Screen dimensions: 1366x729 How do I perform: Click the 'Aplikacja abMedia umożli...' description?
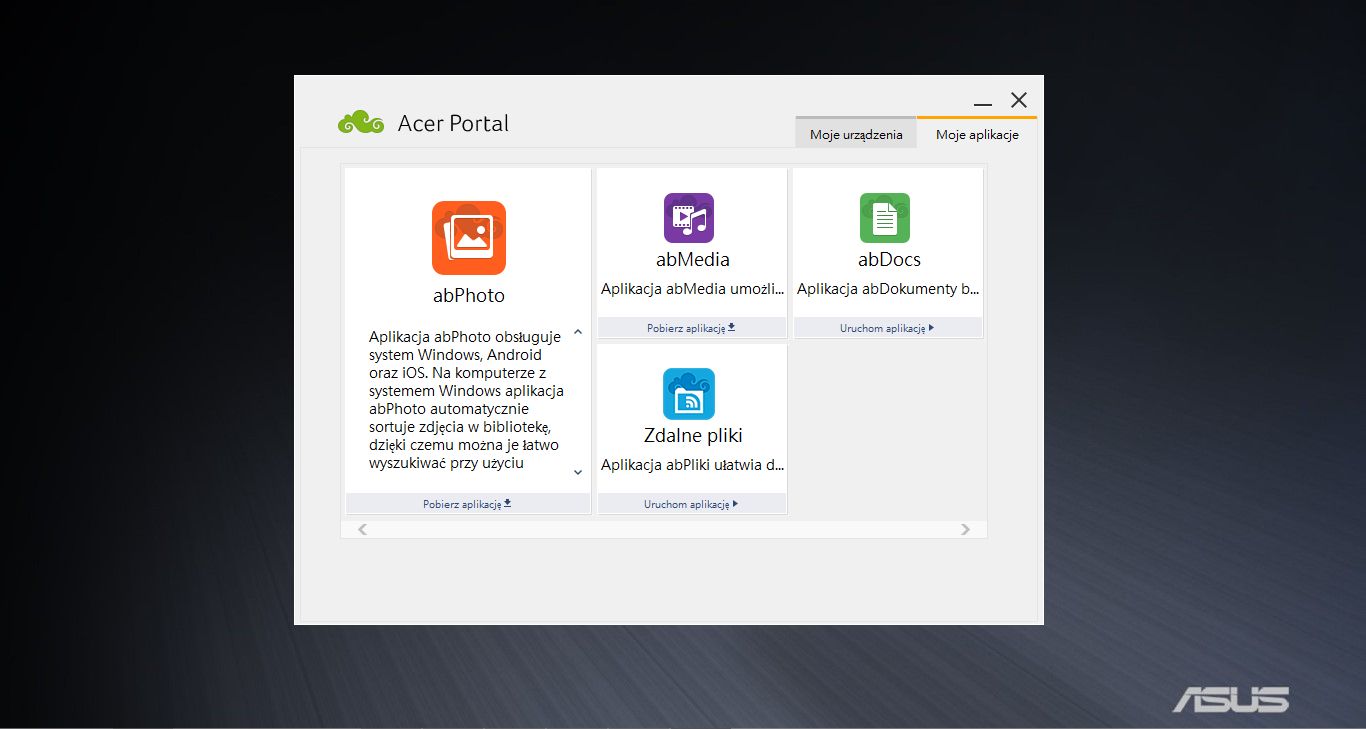pos(692,289)
